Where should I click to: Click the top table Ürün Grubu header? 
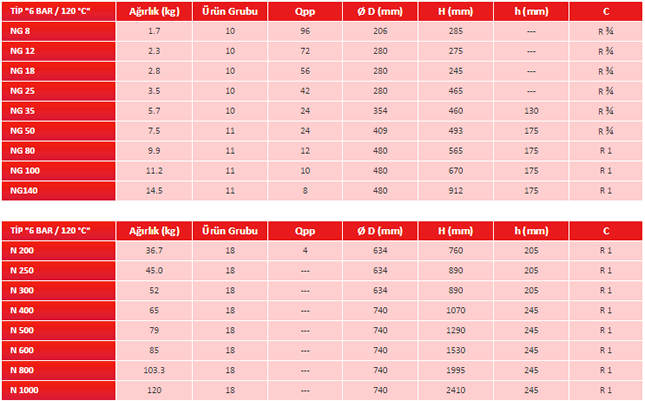coord(230,12)
